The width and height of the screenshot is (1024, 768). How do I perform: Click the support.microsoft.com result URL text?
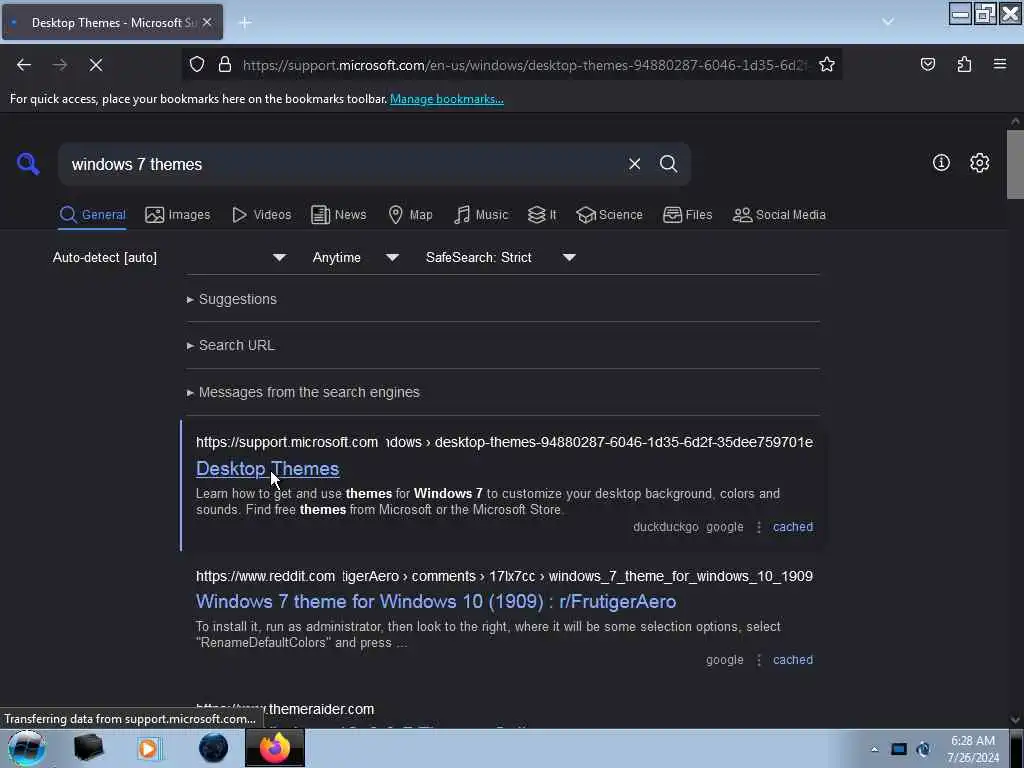[x=504, y=442]
